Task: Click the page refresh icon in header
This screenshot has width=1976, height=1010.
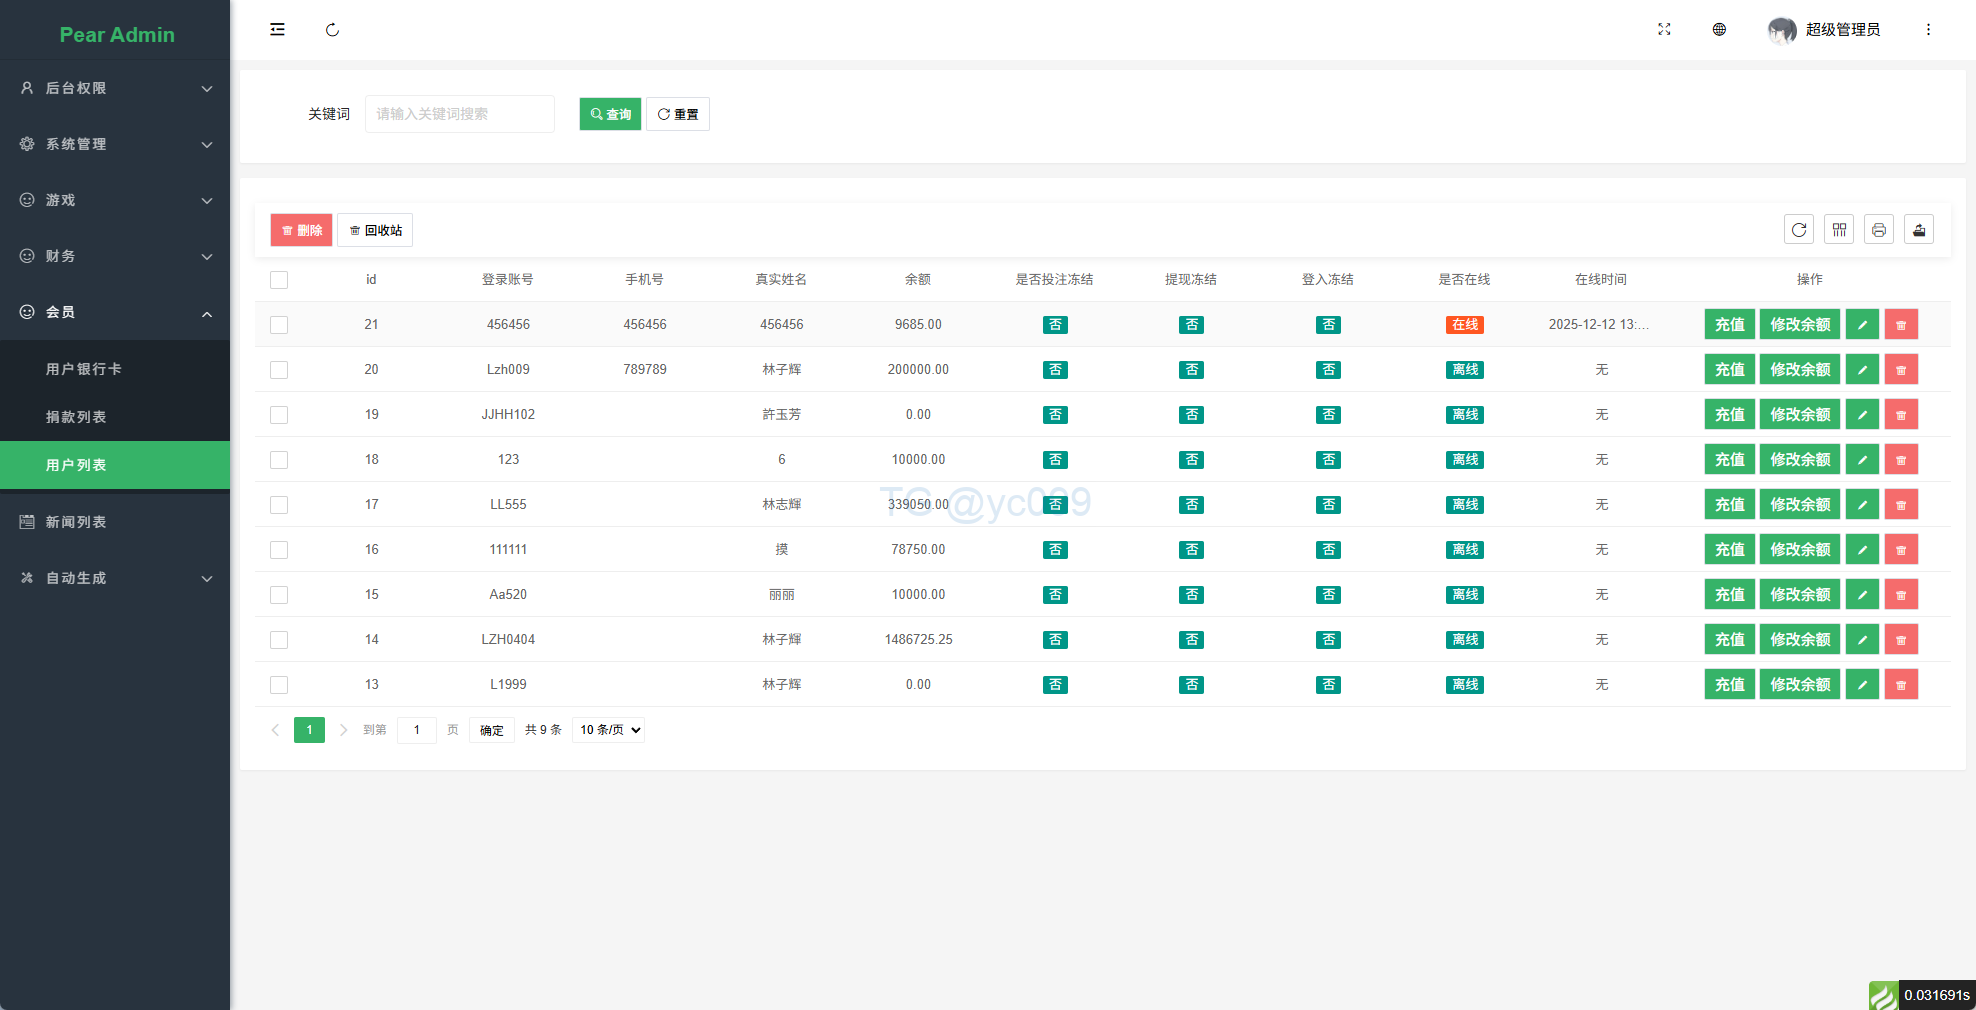Action: tap(332, 30)
